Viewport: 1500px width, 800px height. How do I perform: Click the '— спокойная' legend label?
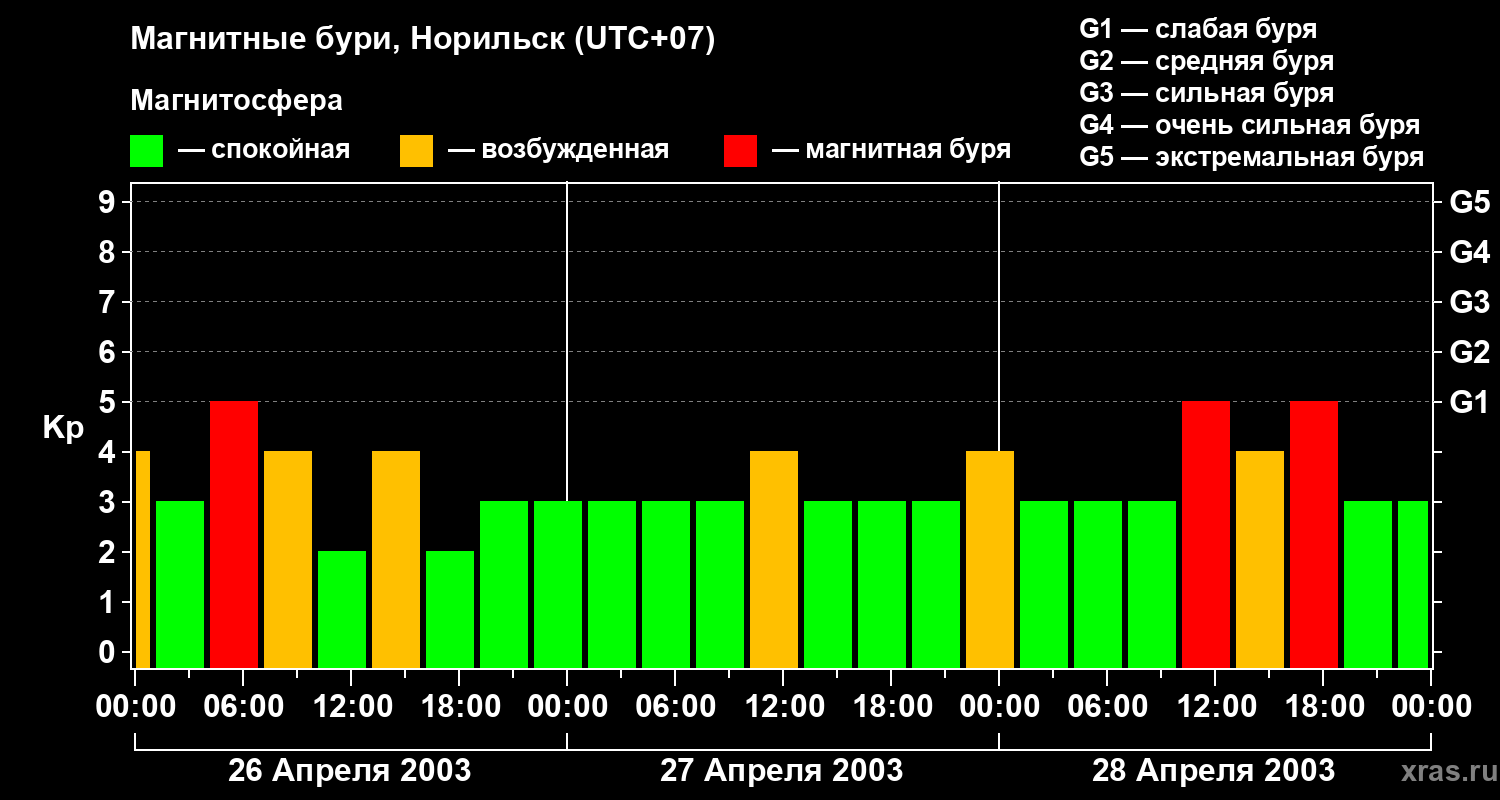(264, 151)
